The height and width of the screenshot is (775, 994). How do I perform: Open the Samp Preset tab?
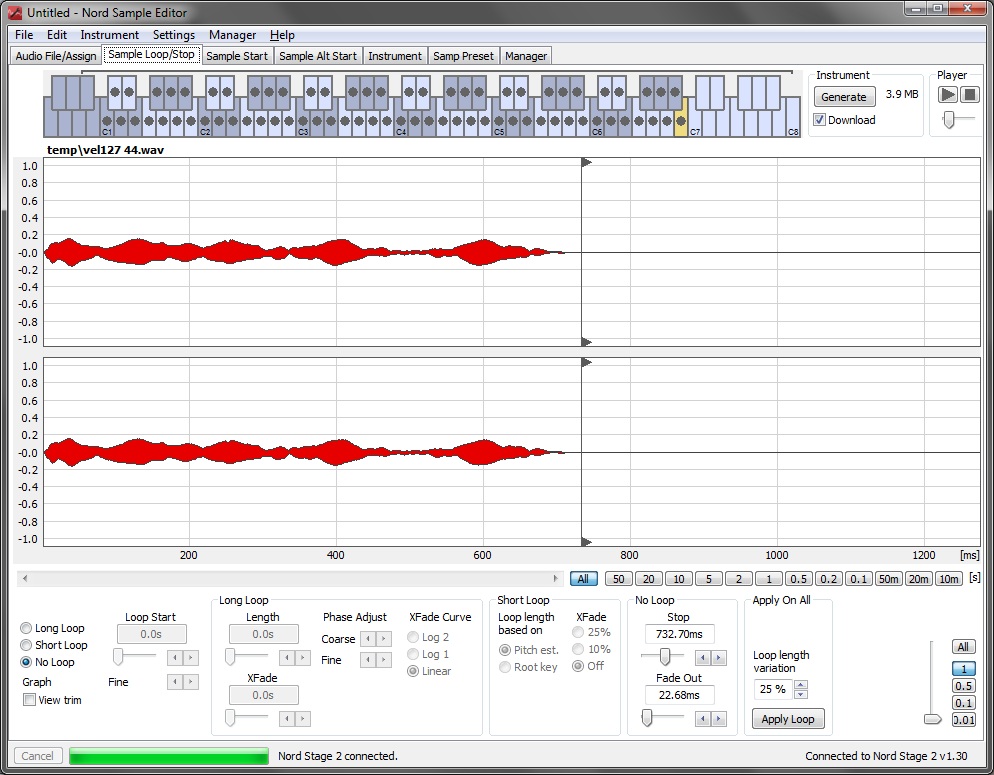click(463, 56)
